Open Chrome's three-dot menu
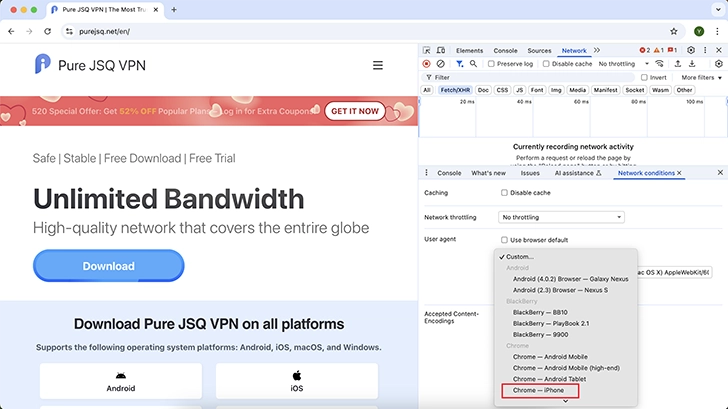Viewport: 728px width, 409px height. coord(717,32)
